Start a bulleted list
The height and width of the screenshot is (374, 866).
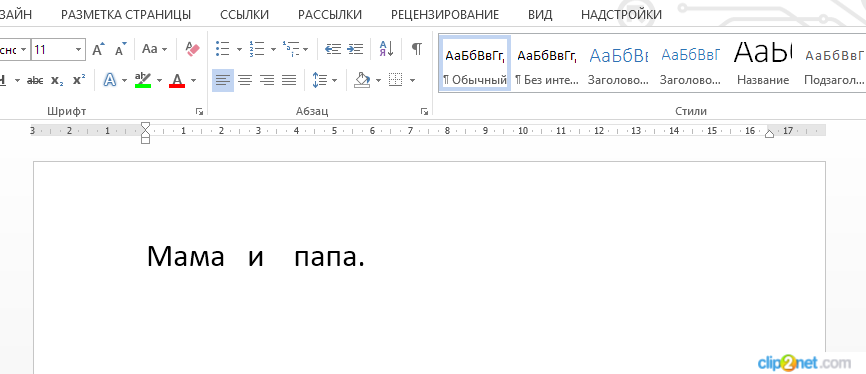[223, 49]
